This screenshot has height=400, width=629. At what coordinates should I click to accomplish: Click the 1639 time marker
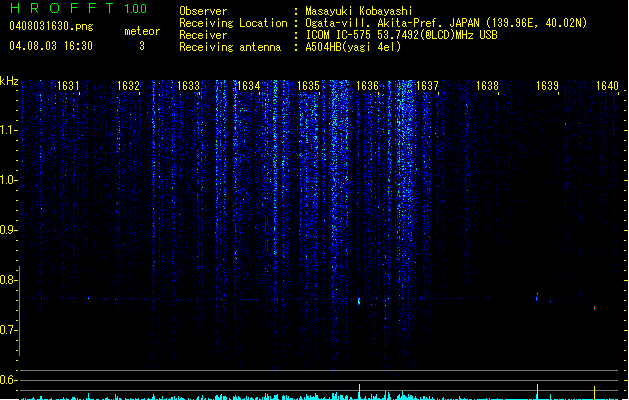tap(547, 86)
